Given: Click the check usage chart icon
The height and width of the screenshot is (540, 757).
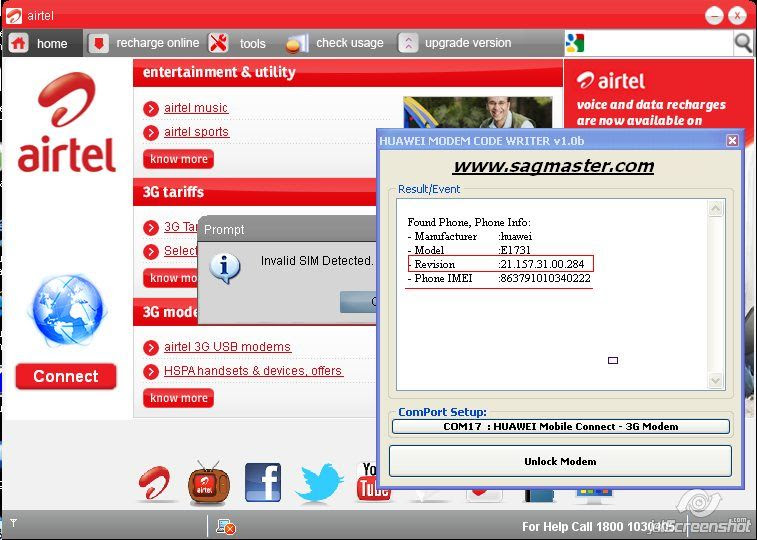Looking at the screenshot, I should click(x=297, y=43).
